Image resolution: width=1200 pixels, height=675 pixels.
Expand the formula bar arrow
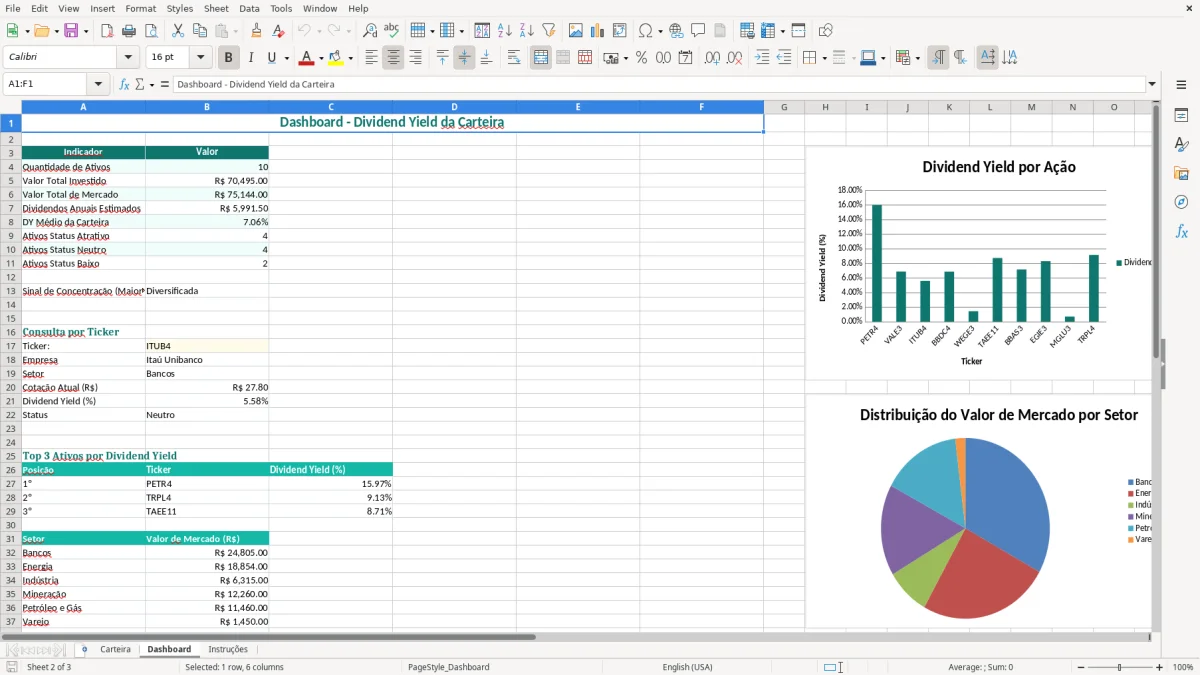tap(1153, 84)
